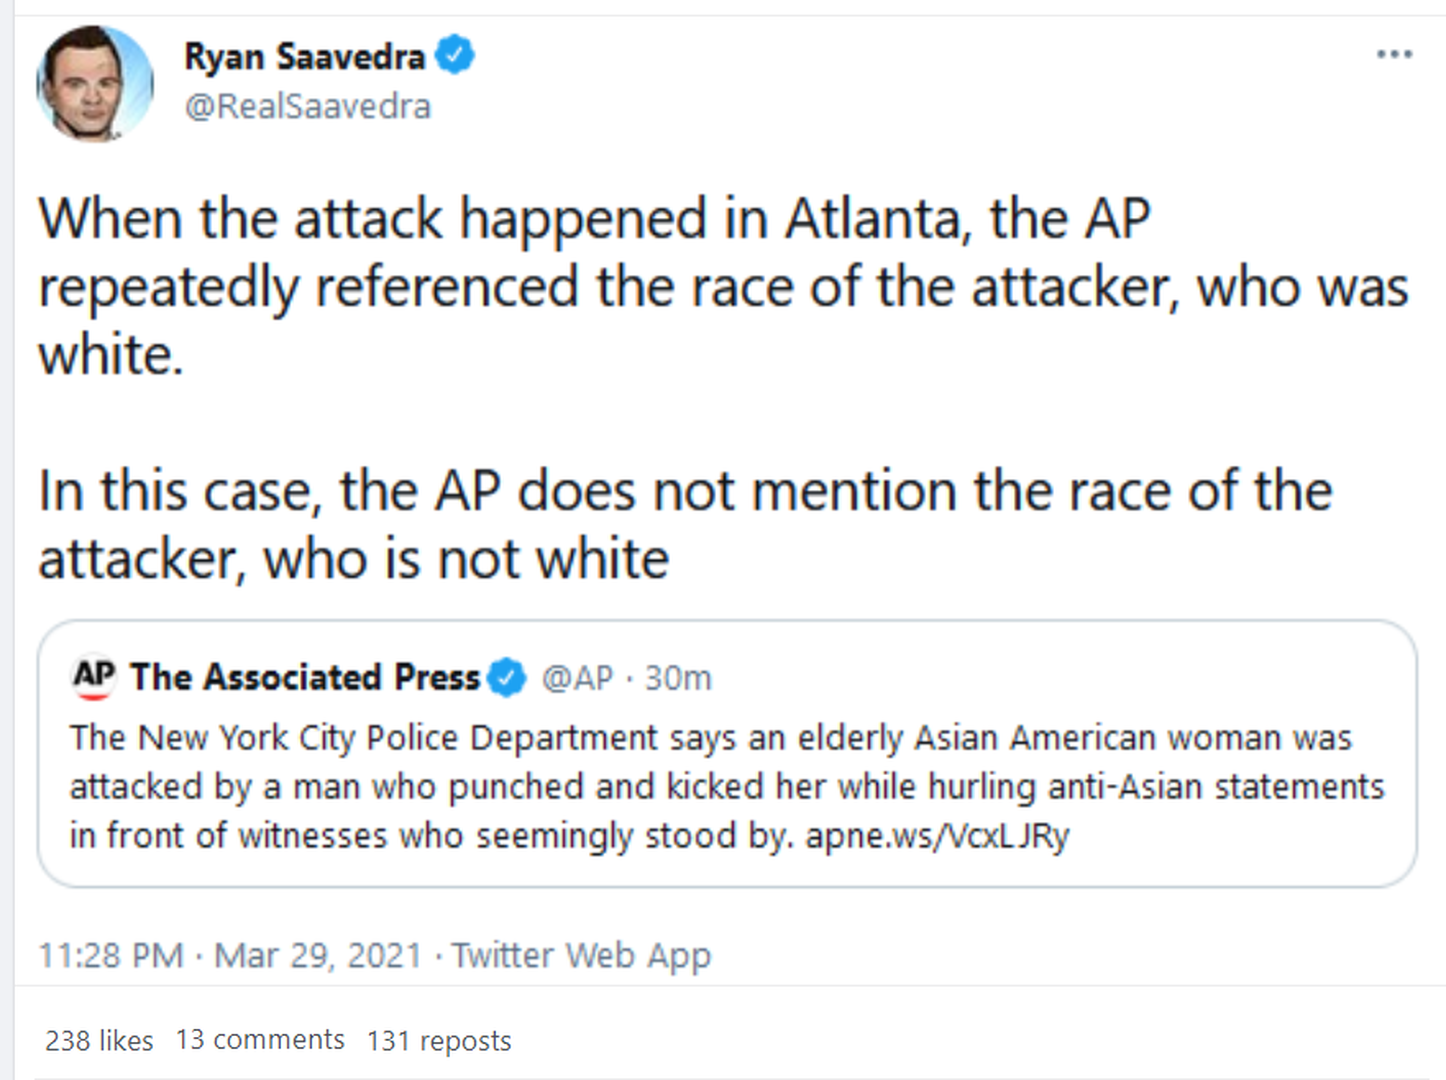The image size is (1446, 1080).
Task: Click the blue verified badge beside Ryan Saavedra
Action: point(456,56)
